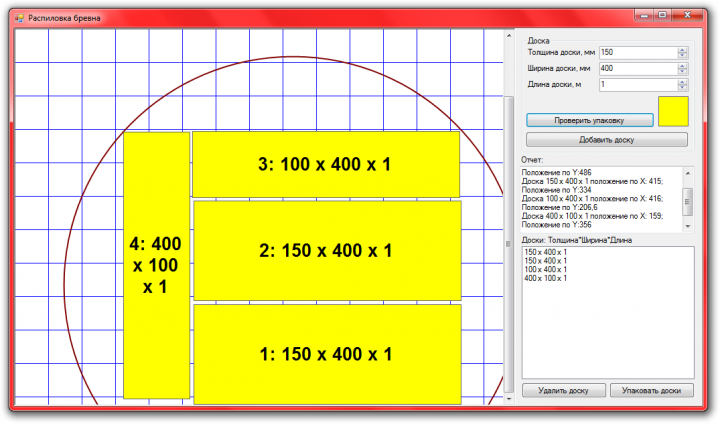Select board 1: 150 x 400 x 1 on canvas

pos(327,354)
